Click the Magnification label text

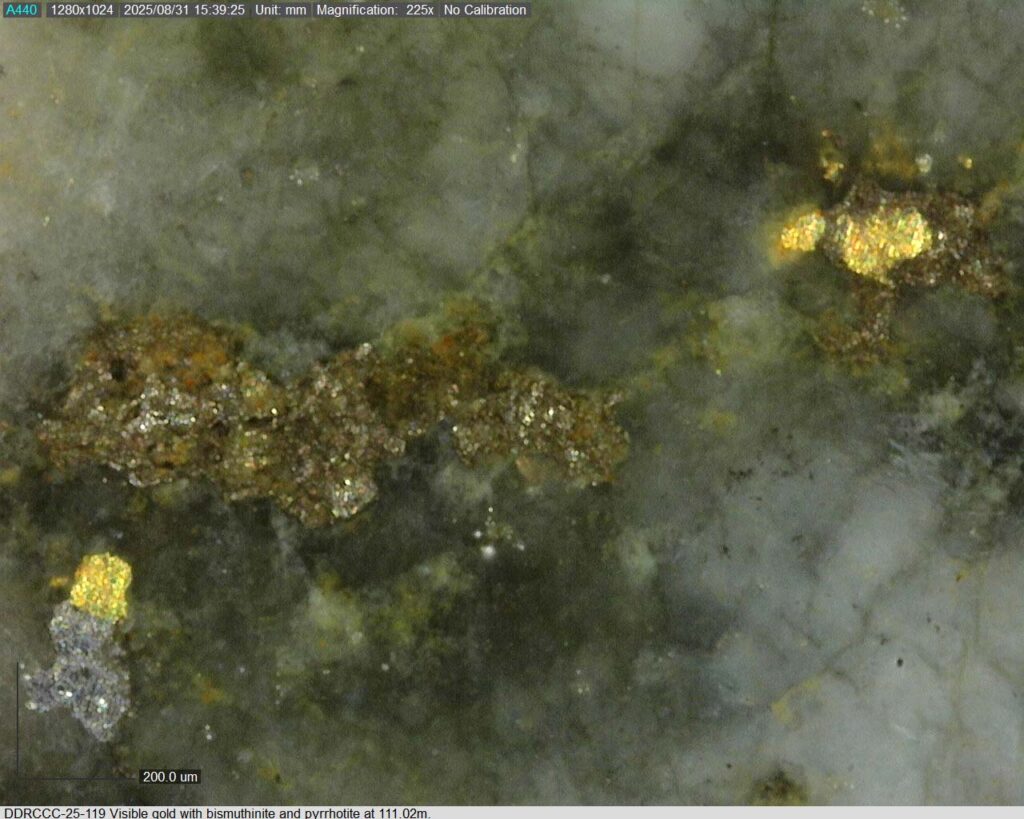click(357, 10)
